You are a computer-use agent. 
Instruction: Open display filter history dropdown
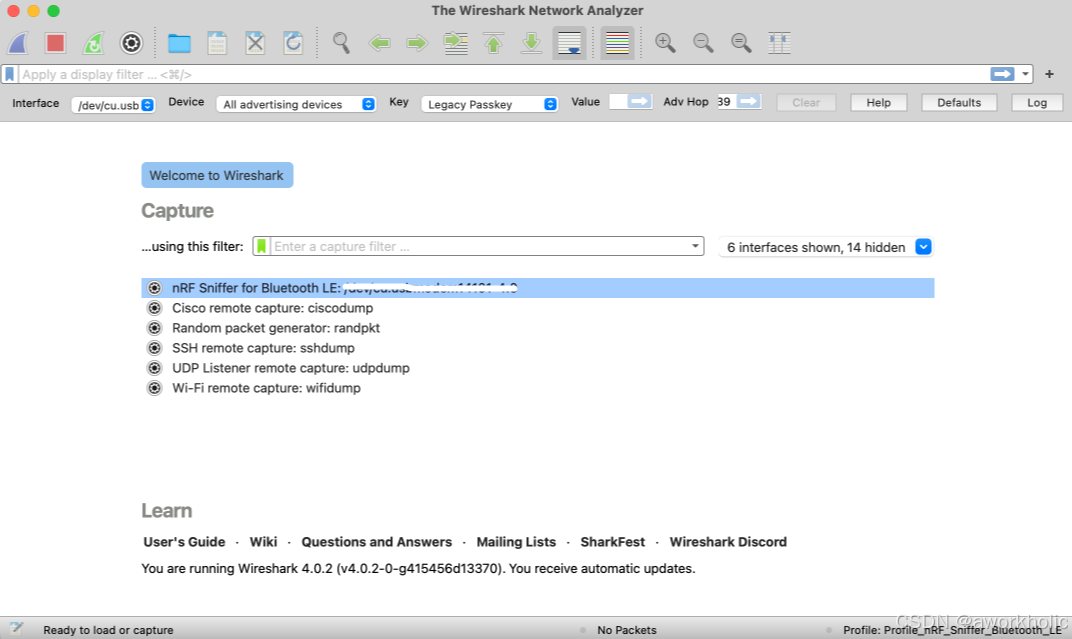(x=1025, y=74)
